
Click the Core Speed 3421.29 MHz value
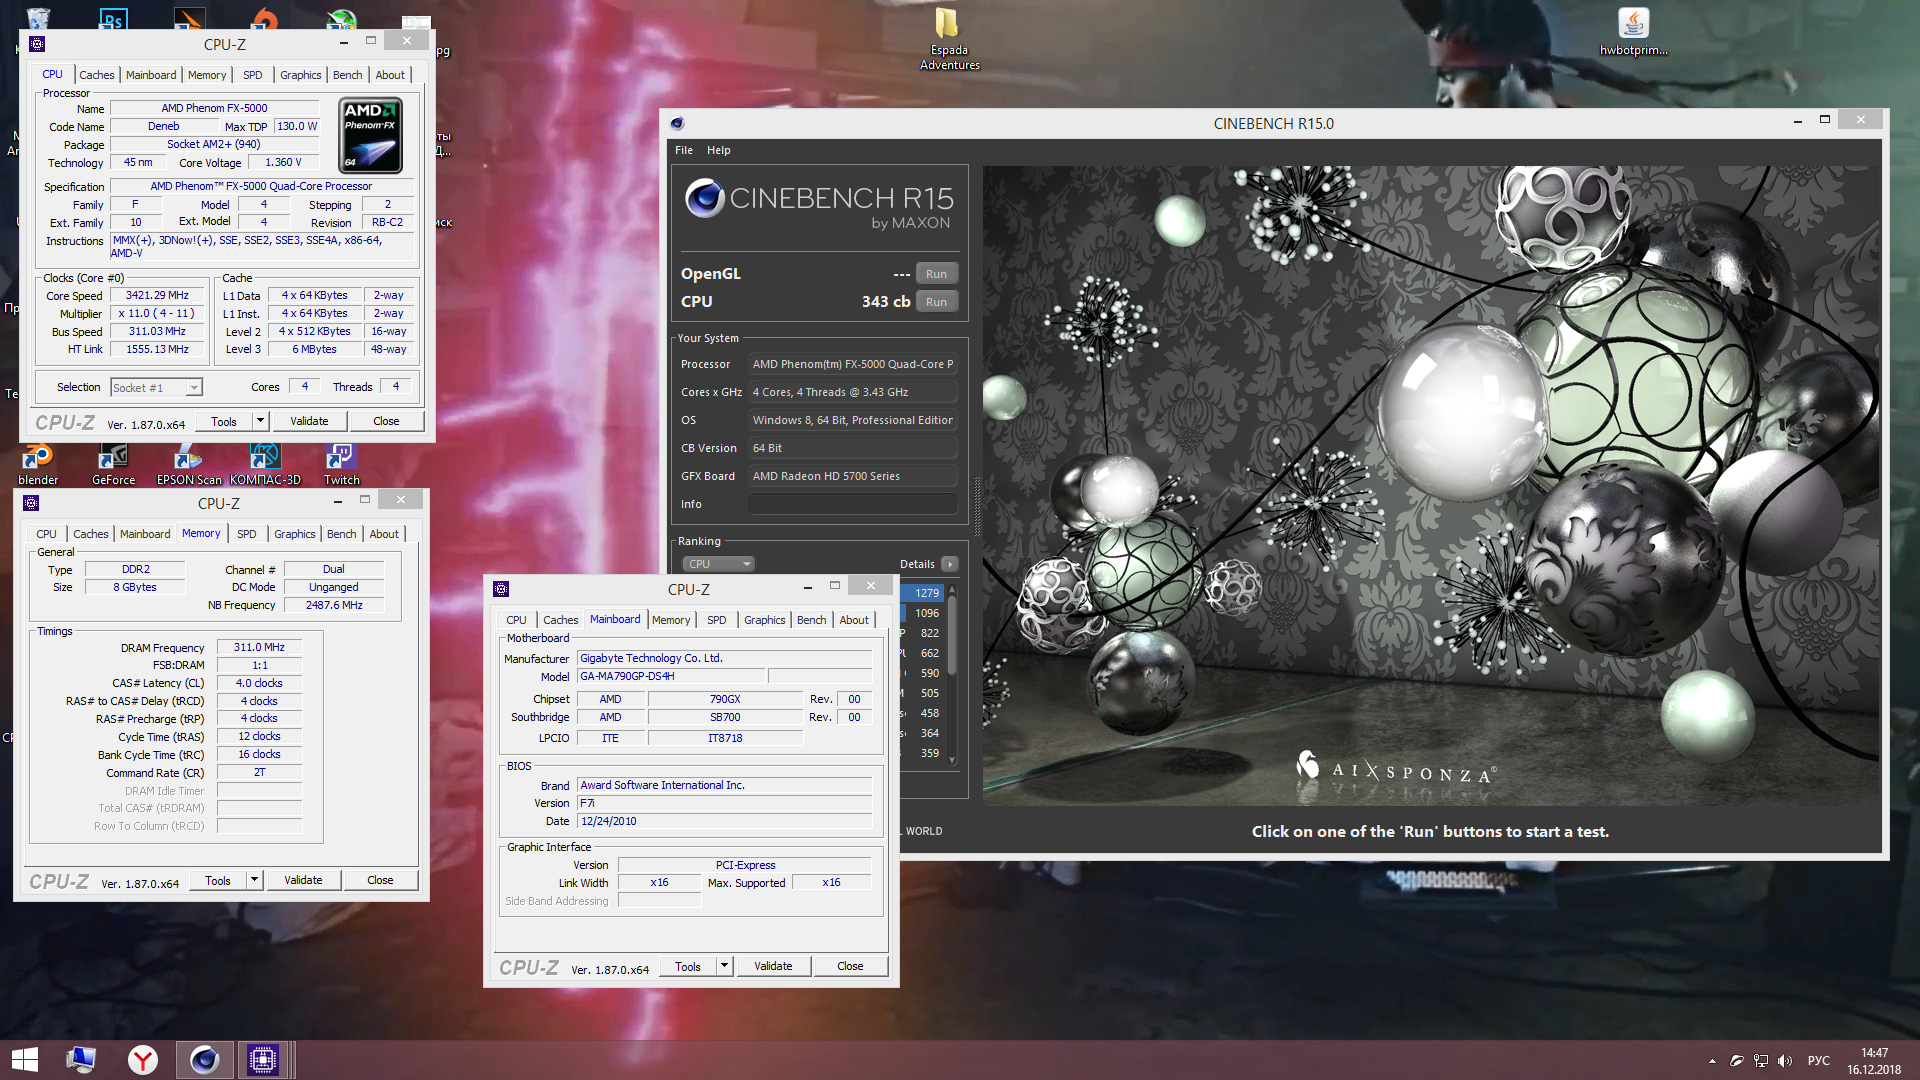pyautogui.click(x=157, y=296)
